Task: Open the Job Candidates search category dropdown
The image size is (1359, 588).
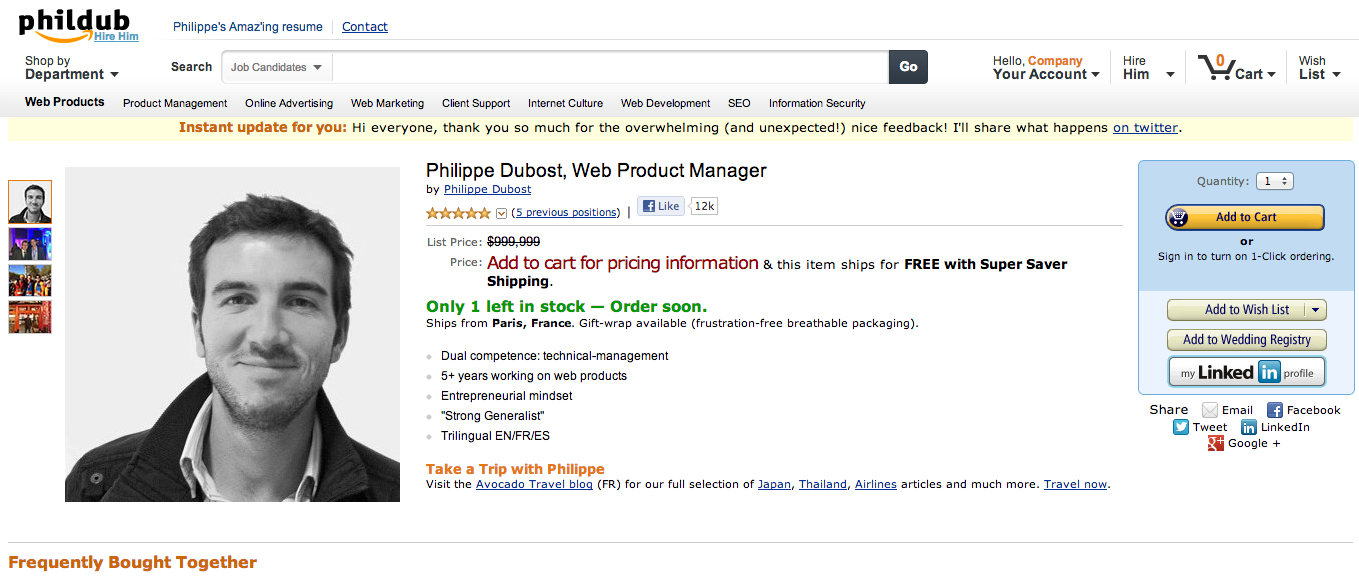Action: click(277, 67)
